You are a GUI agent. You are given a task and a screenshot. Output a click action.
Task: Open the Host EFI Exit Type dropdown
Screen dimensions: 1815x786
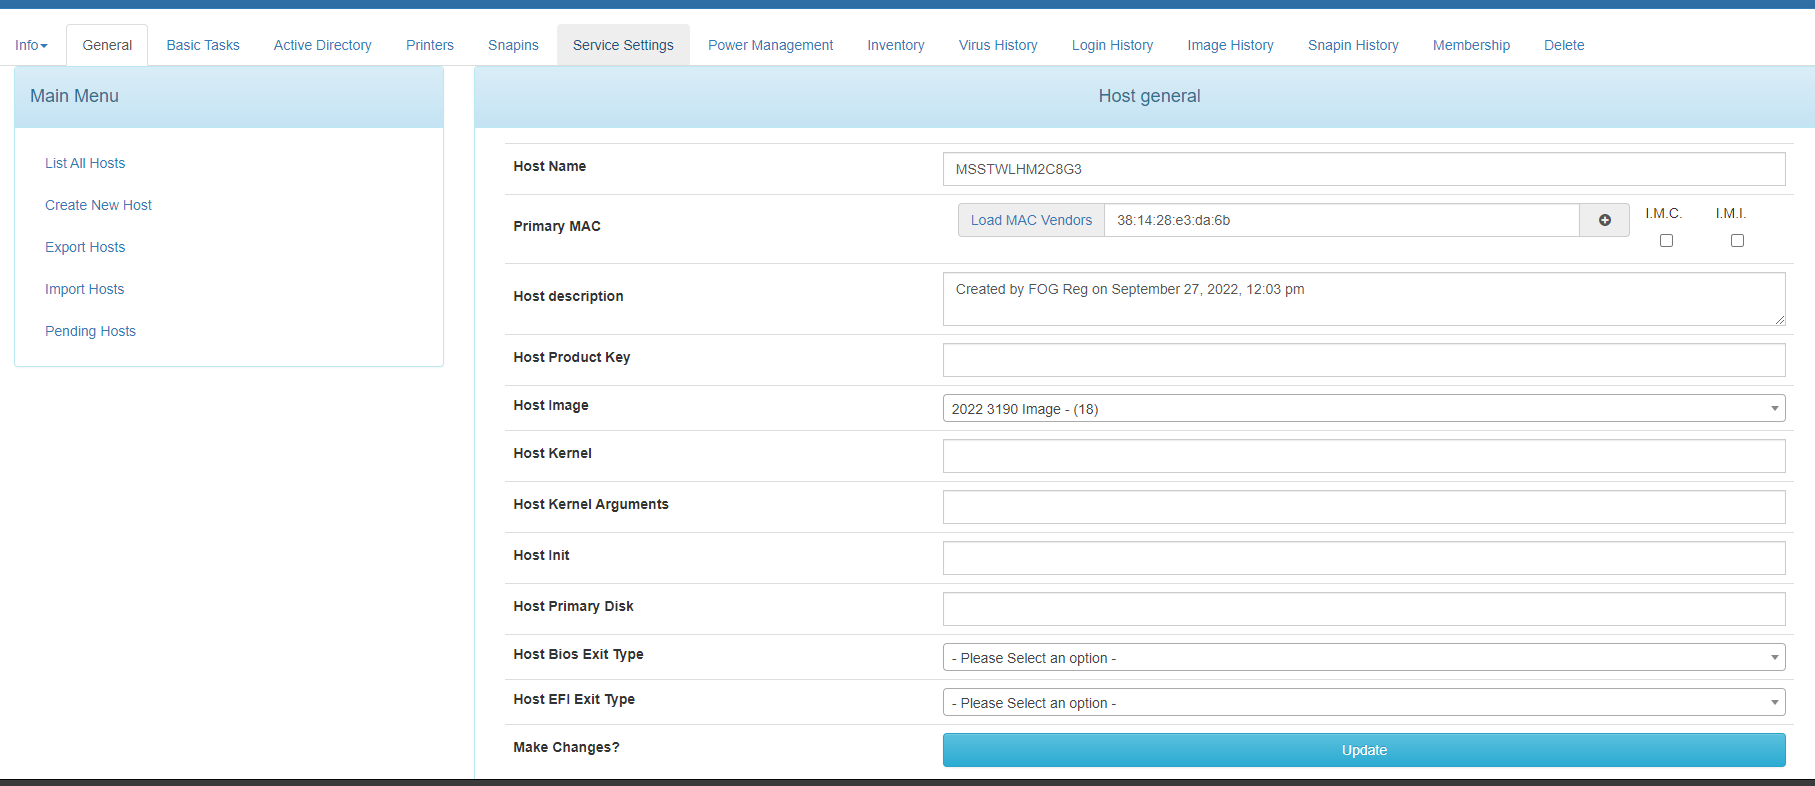1364,702
